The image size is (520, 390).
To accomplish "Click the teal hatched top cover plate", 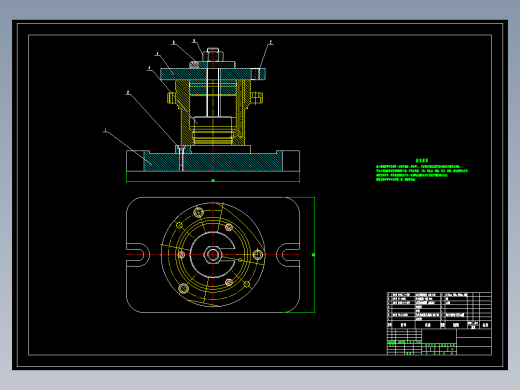I will coord(213,74).
